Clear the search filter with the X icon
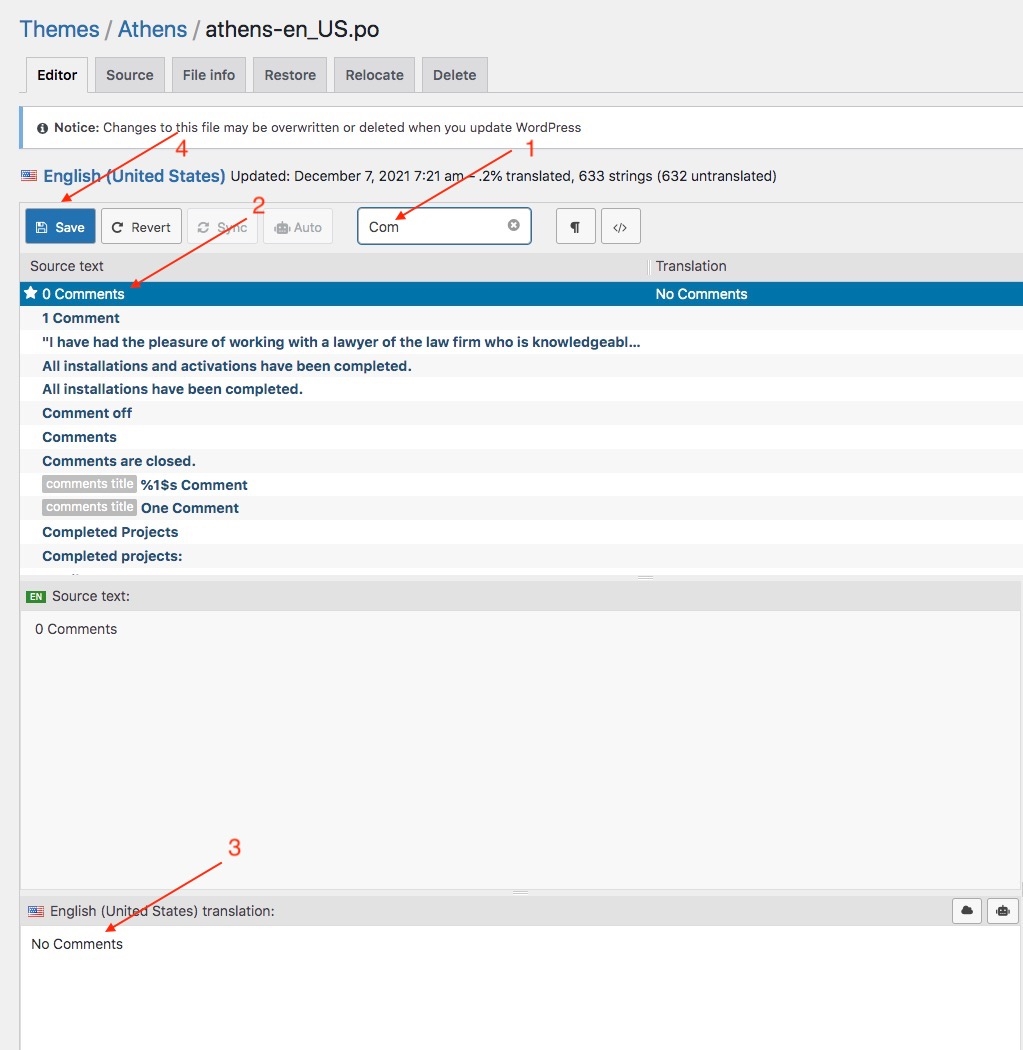Image resolution: width=1023 pixels, height=1050 pixels. tap(513, 226)
